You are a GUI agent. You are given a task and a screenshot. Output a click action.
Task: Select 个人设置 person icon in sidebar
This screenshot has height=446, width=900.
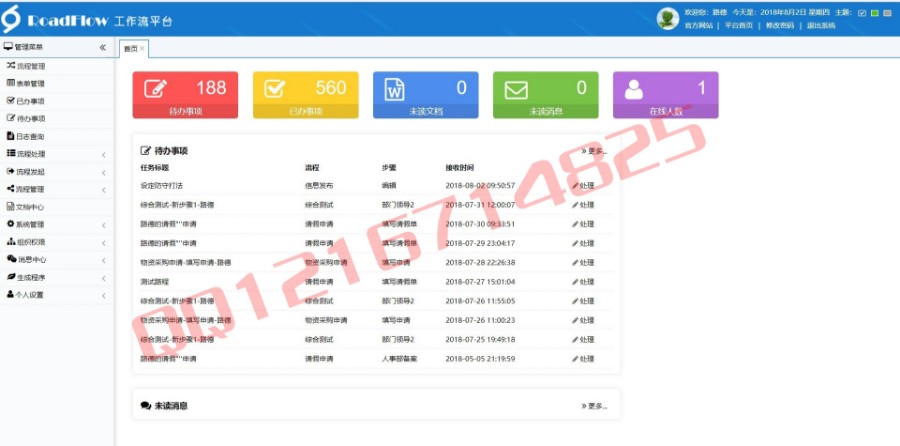point(10,294)
